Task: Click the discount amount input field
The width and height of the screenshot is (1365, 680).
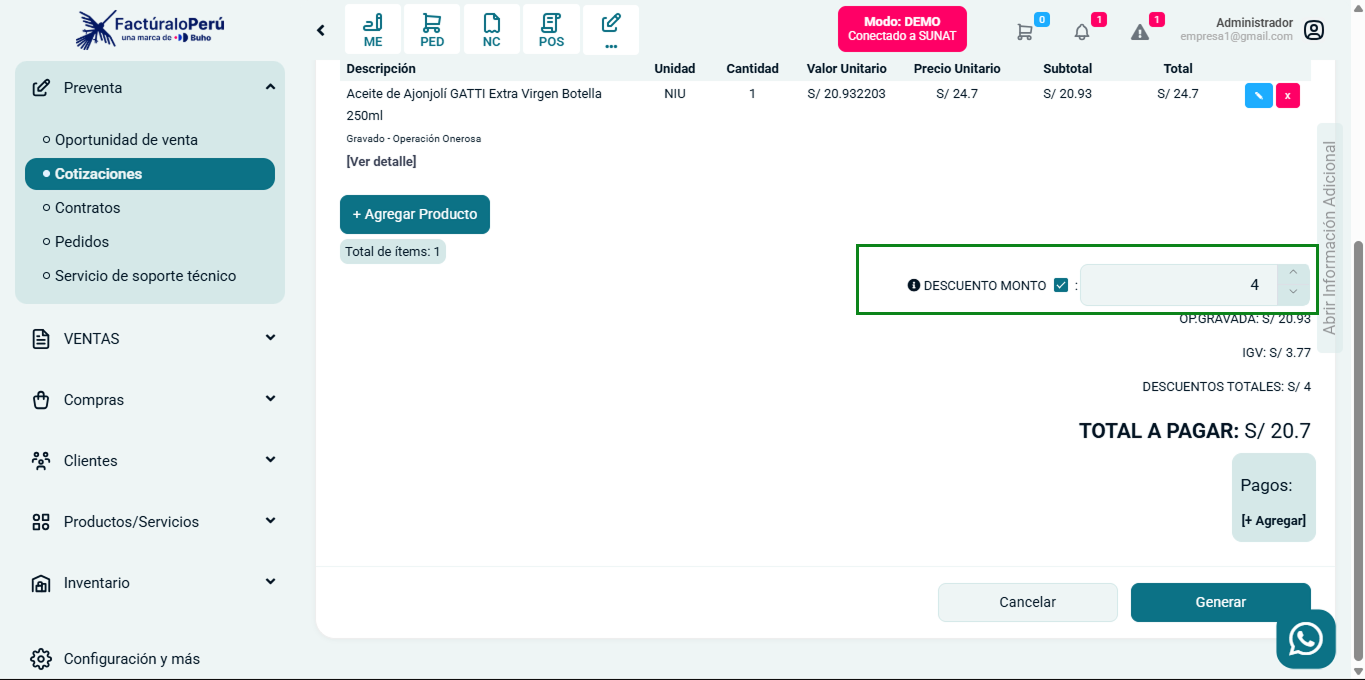Action: (x=1178, y=285)
